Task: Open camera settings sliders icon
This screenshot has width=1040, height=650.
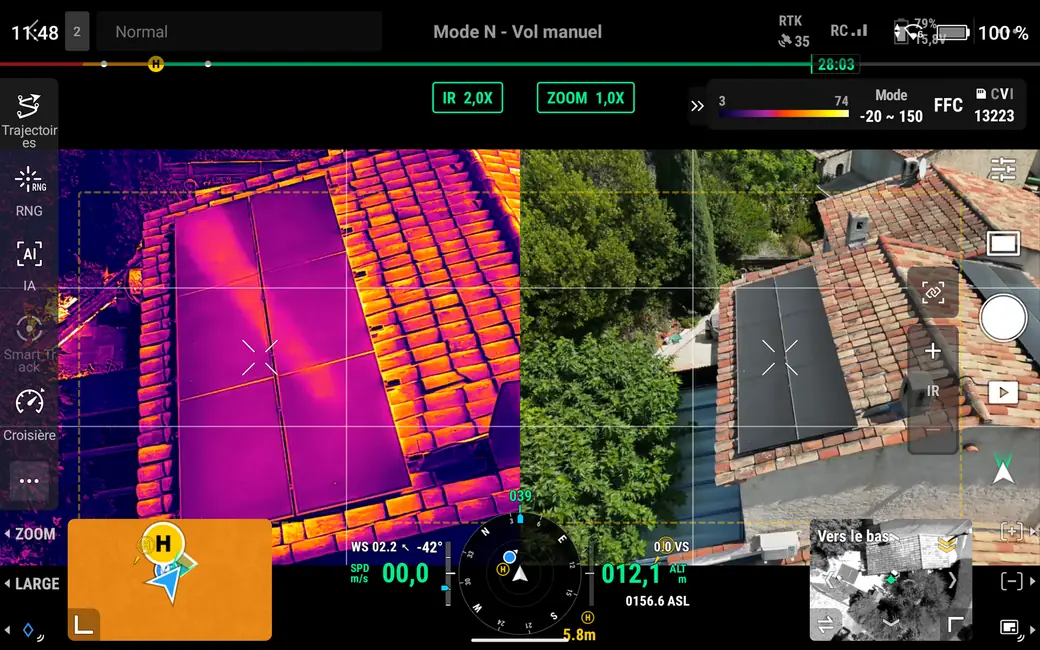Action: click(x=1002, y=169)
